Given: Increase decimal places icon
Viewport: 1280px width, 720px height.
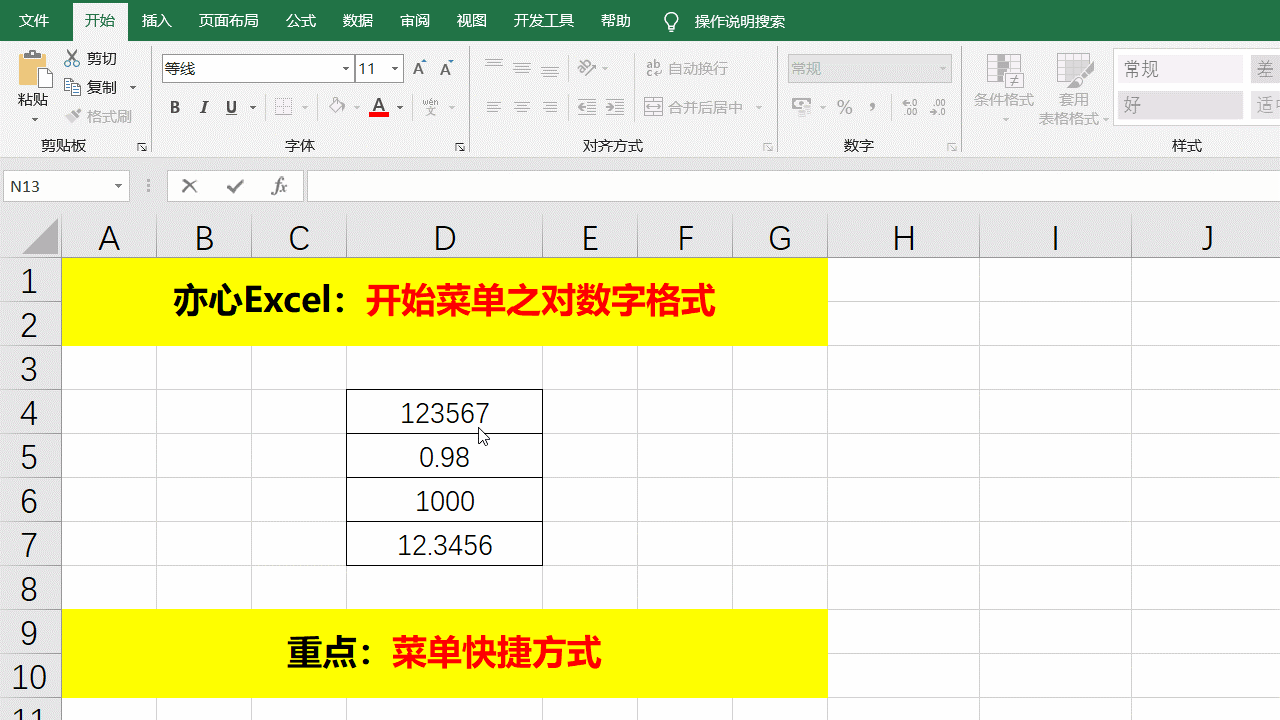Looking at the screenshot, I should click(910, 107).
